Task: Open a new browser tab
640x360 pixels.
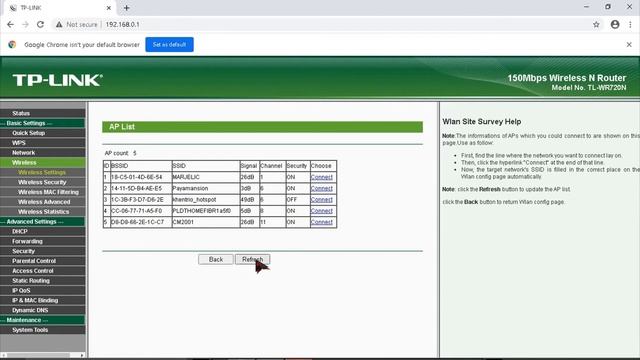Action: coord(127,8)
